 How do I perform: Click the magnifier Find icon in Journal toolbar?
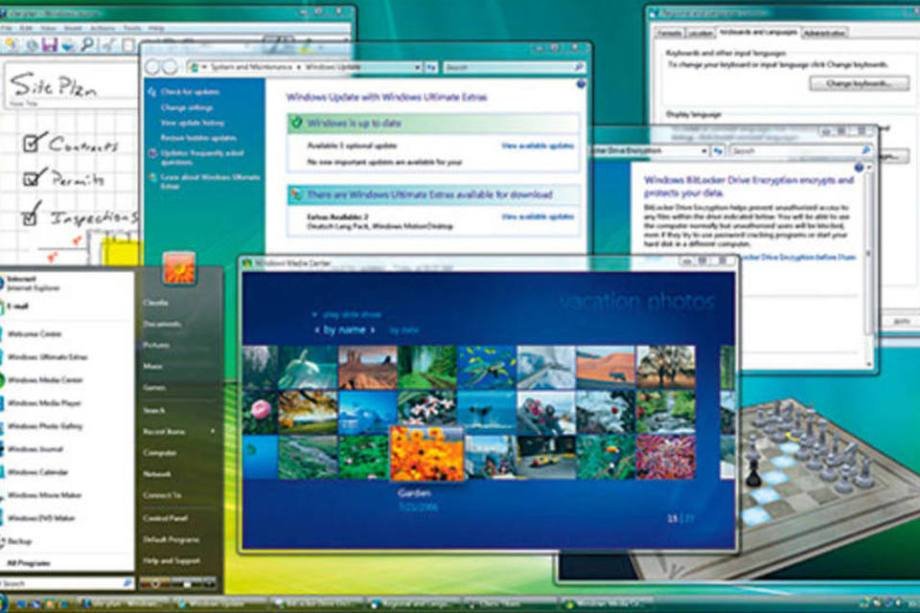(x=87, y=44)
